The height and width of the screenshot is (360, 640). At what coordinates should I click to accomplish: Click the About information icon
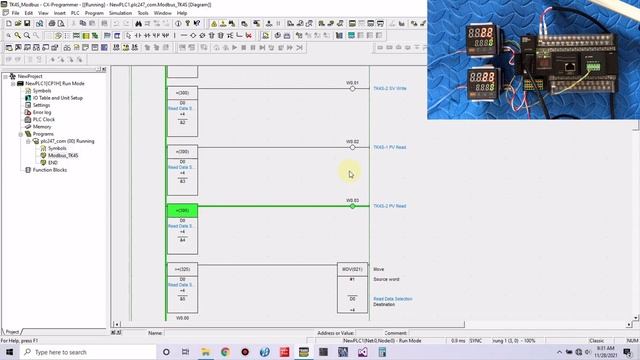click(178, 24)
